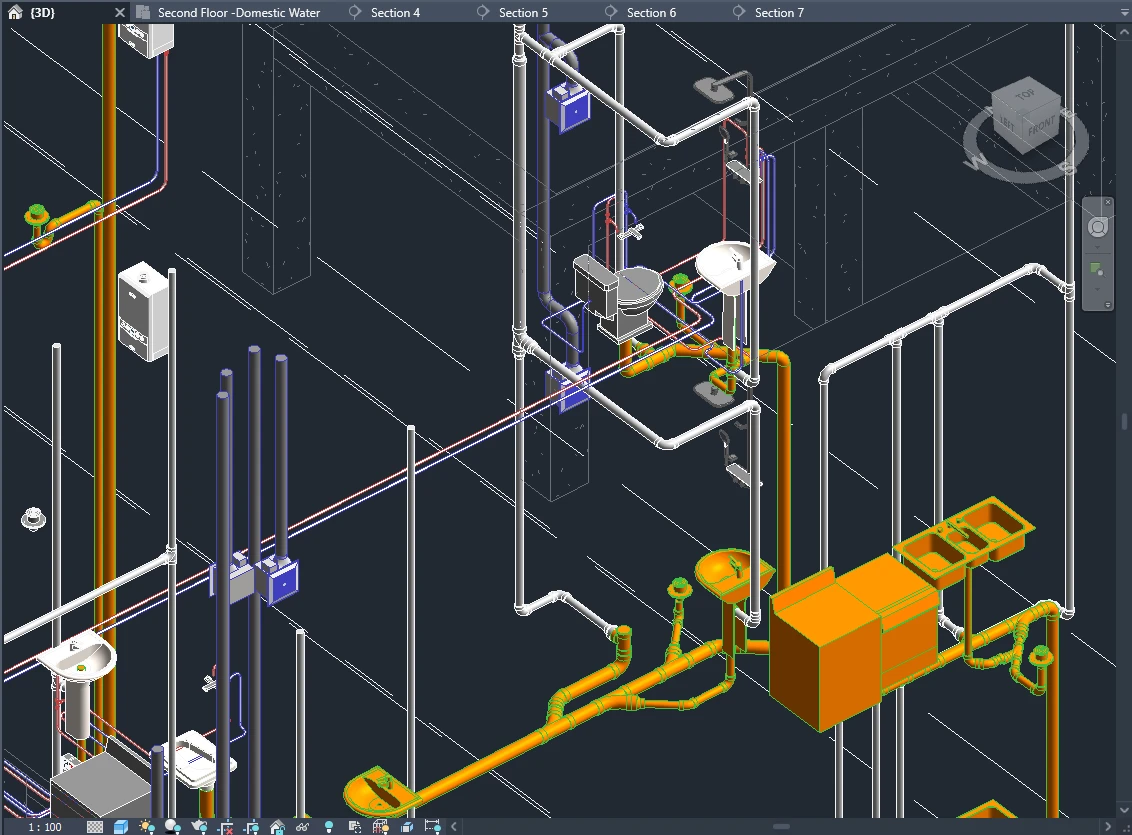Click the Detail Level icon

tap(95, 827)
